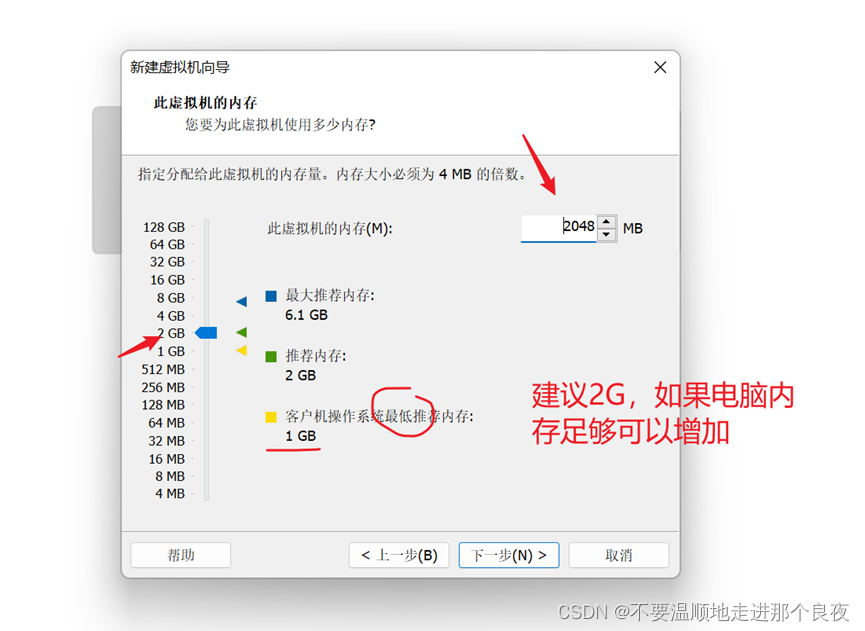Image resolution: width=865 pixels, height=631 pixels.
Task: Select 8 GB on the memory scale
Action: [x=170, y=298]
